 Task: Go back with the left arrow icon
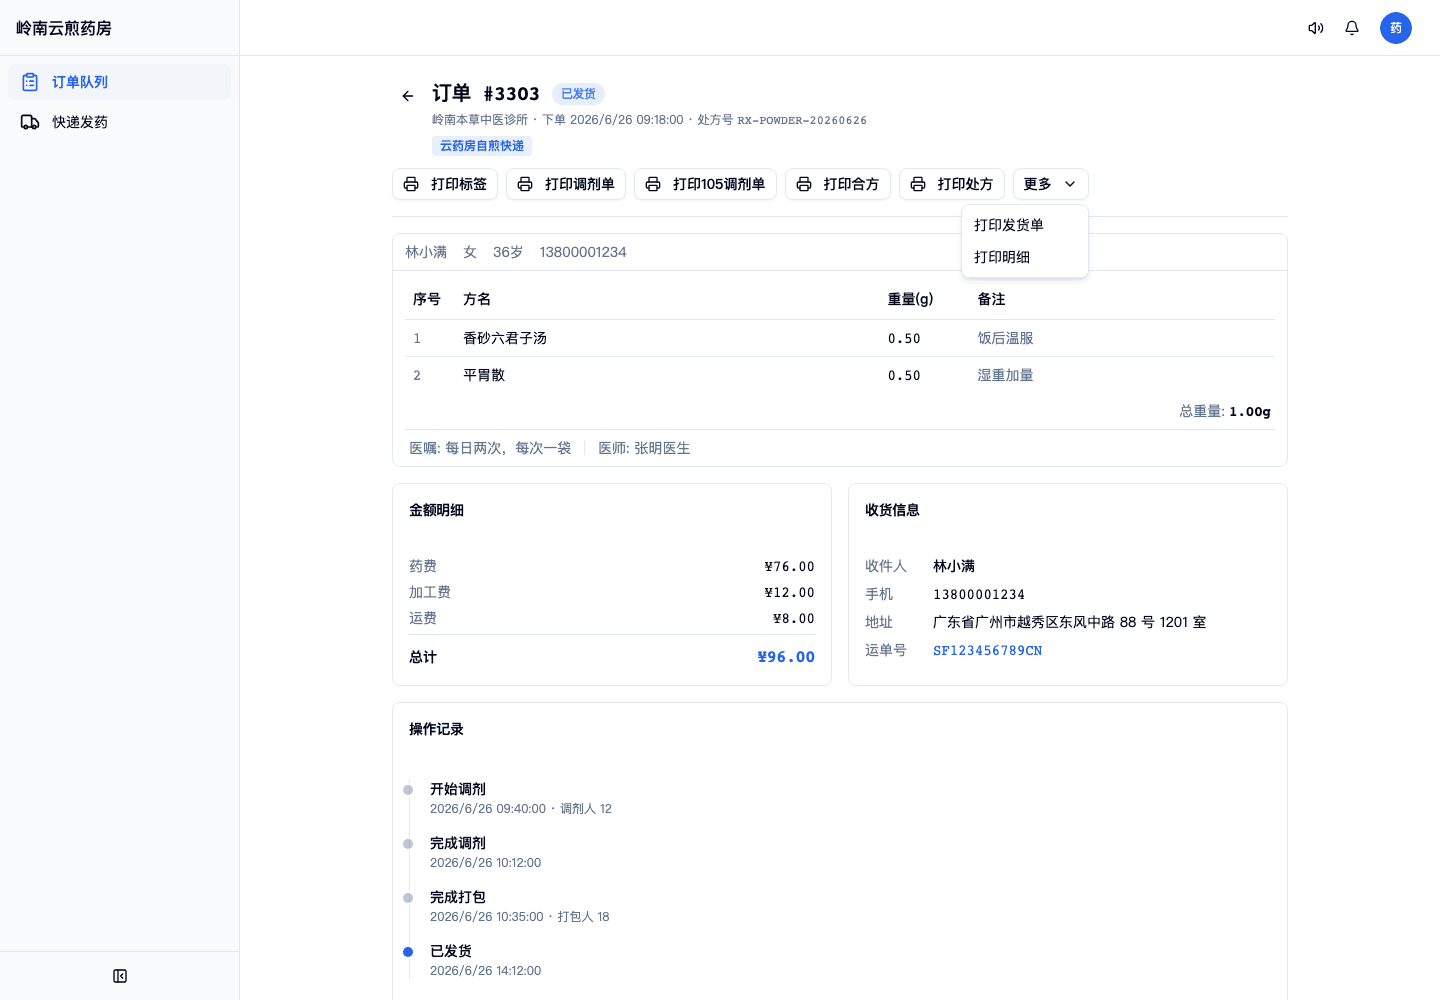coord(408,96)
